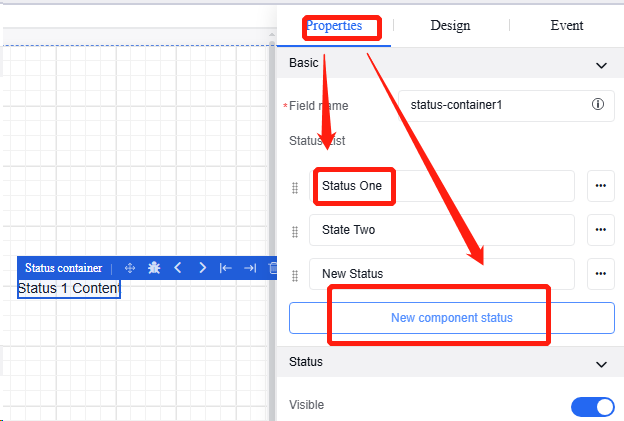Open more options for State Two
Viewport: 624px width, 421px height.
[x=600, y=230]
